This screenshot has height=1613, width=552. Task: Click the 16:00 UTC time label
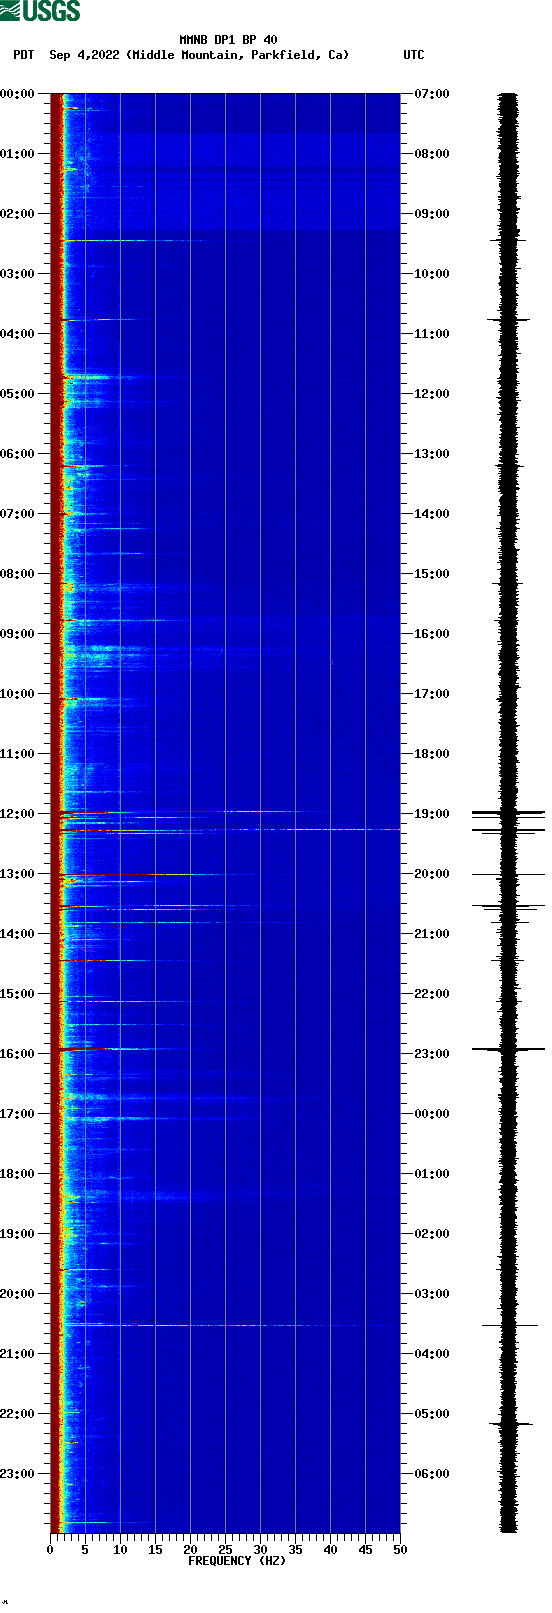coord(432,634)
